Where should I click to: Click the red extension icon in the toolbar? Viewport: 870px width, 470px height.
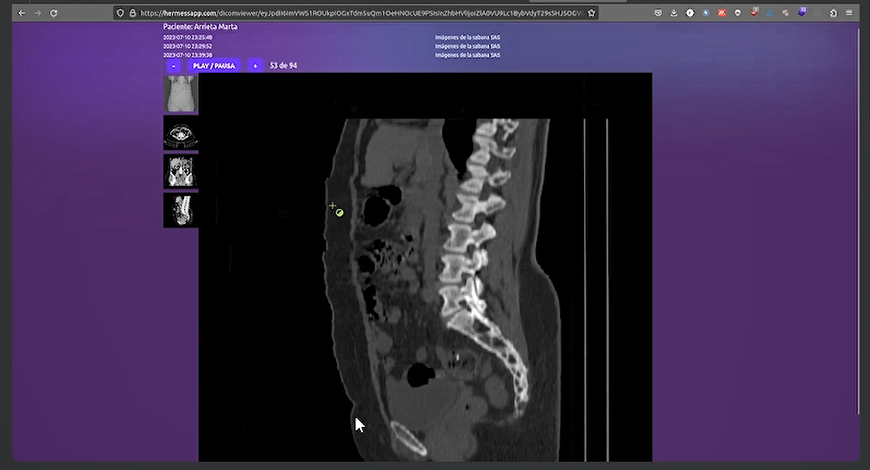click(x=722, y=13)
